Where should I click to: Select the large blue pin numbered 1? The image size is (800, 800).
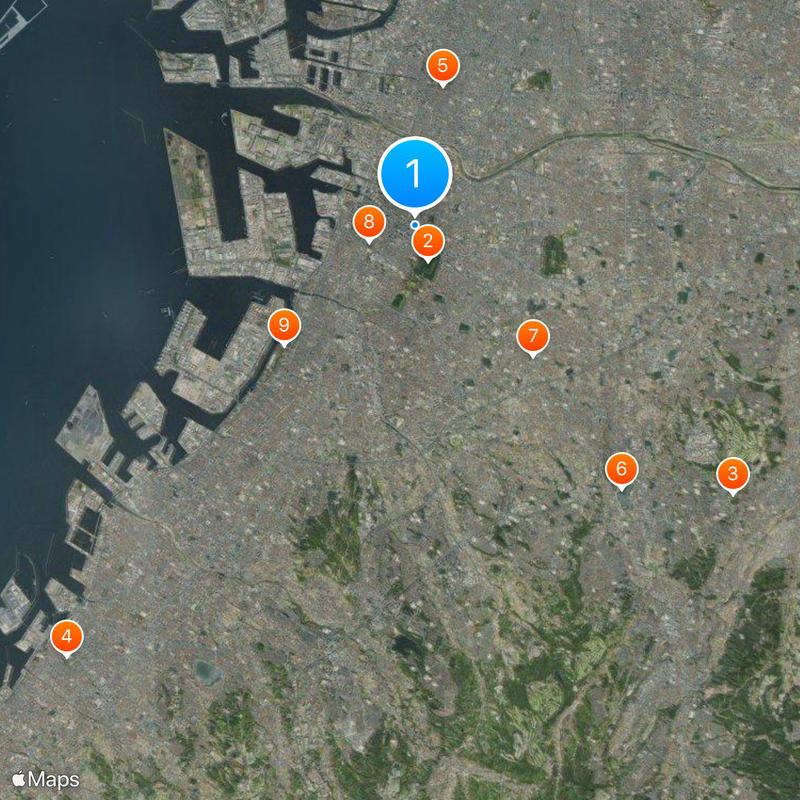(415, 173)
